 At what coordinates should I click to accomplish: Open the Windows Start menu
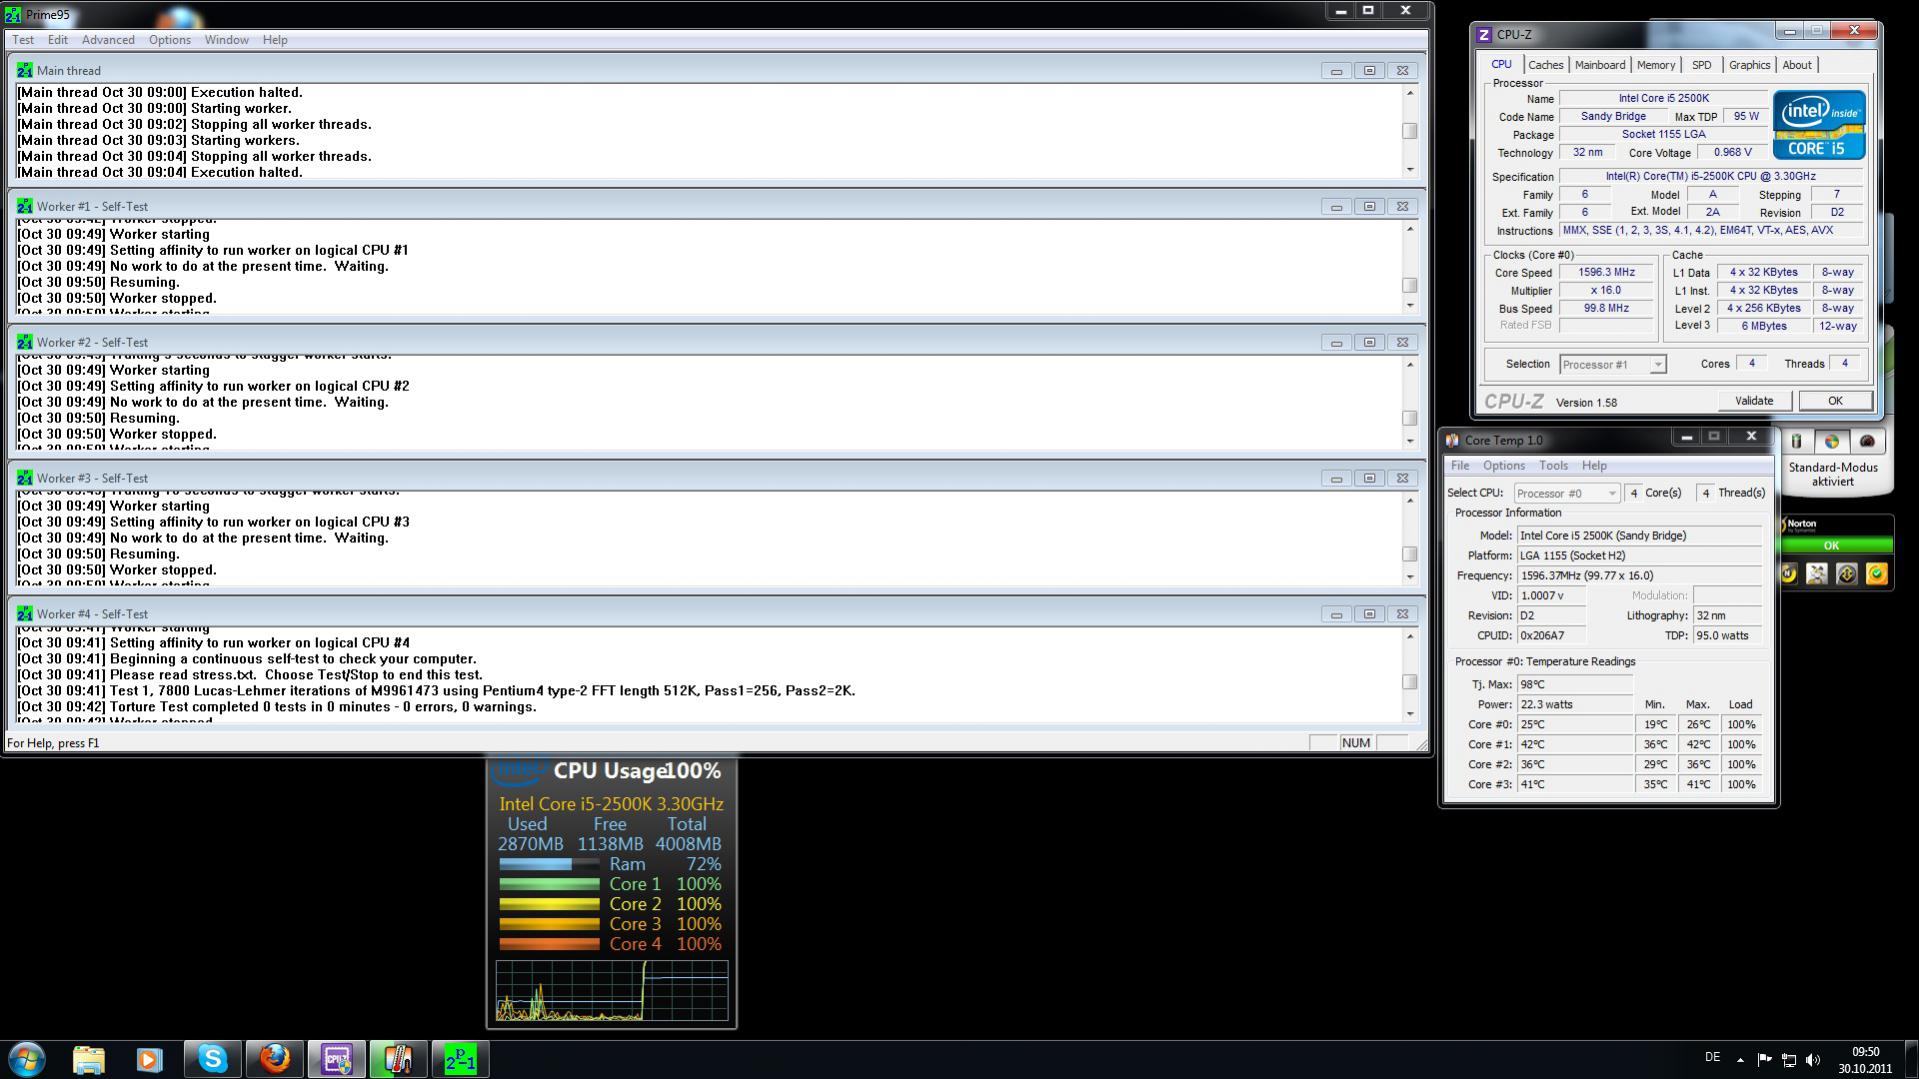(27, 1059)
